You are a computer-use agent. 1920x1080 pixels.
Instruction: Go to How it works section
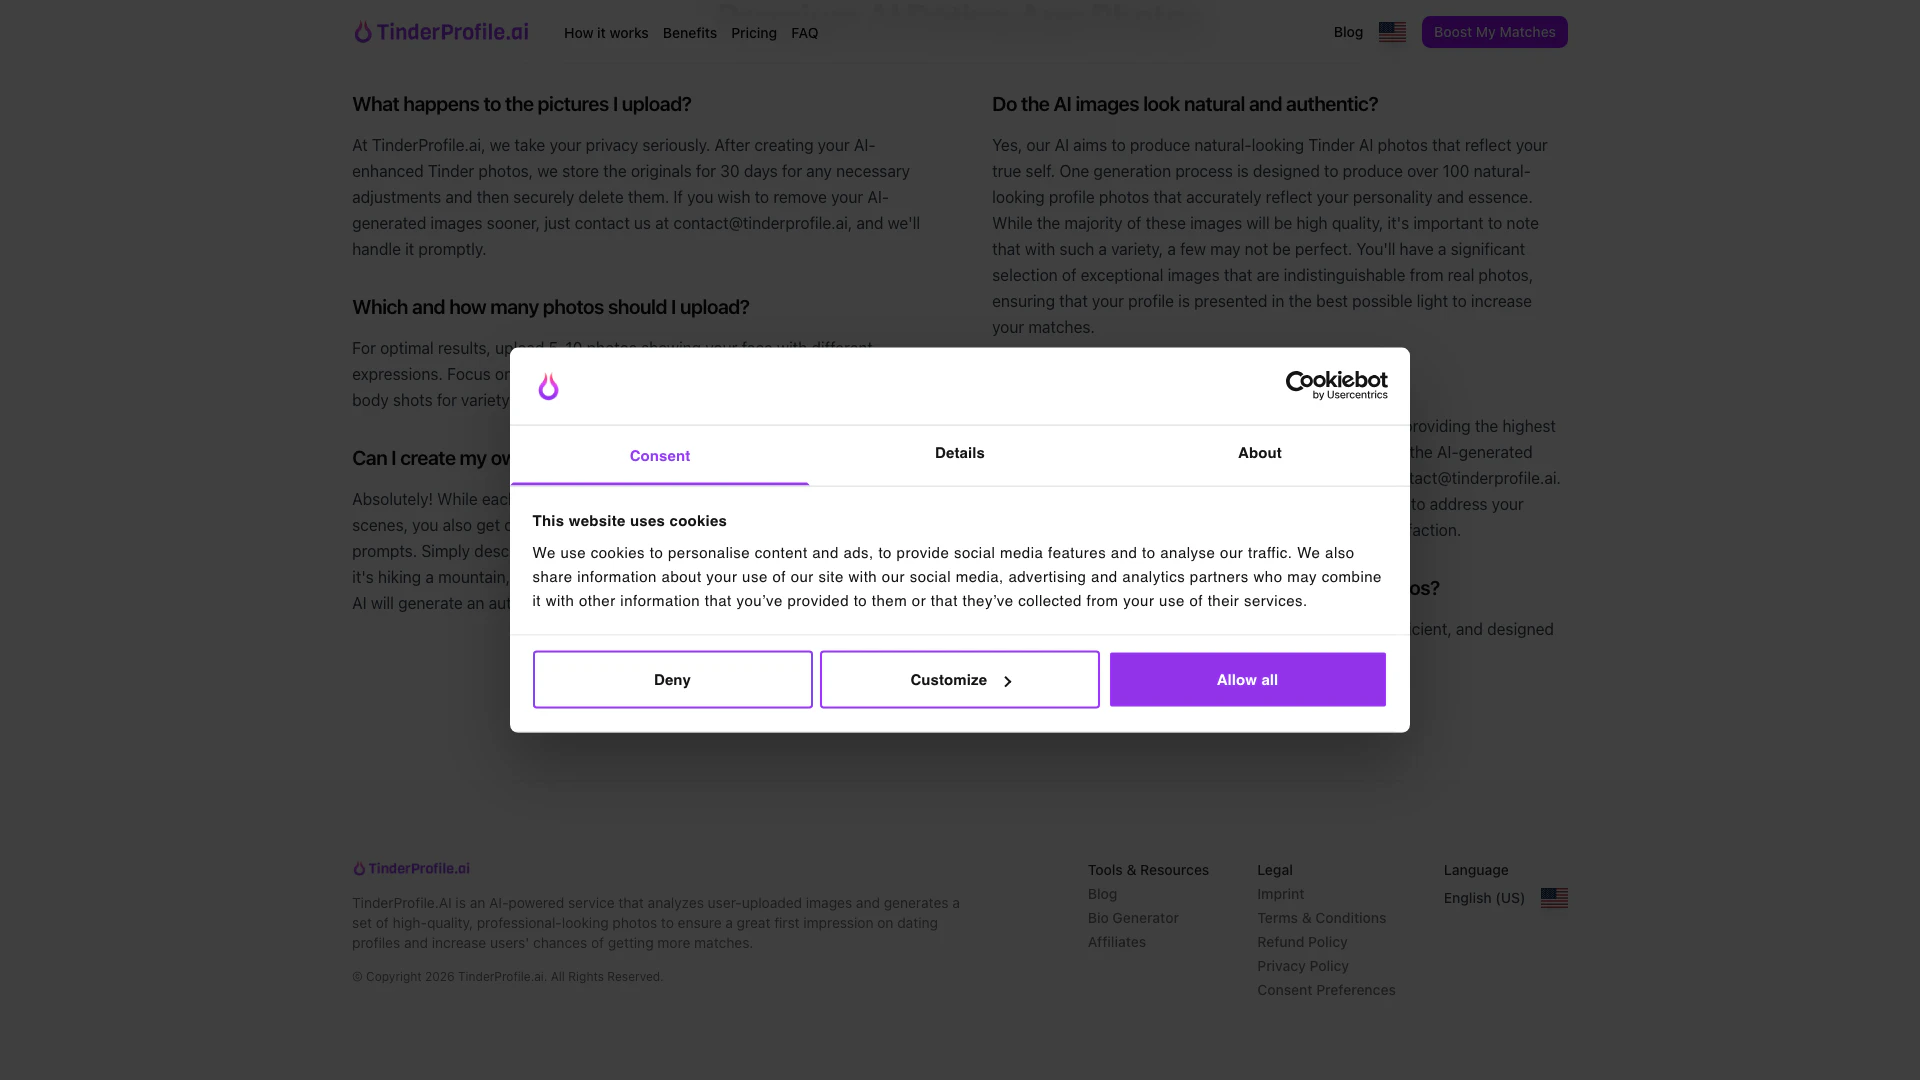click(606, 33)
